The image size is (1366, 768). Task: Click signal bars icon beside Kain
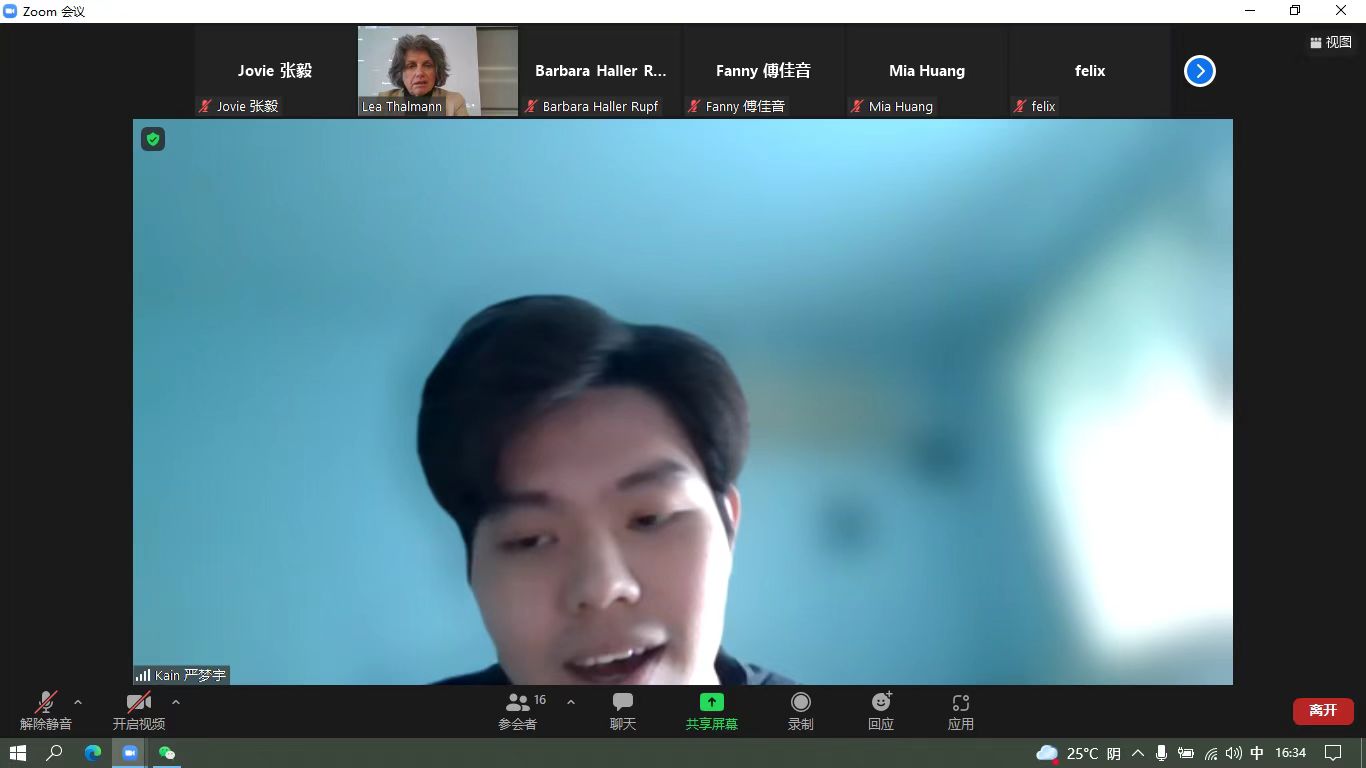coord(143,676)
